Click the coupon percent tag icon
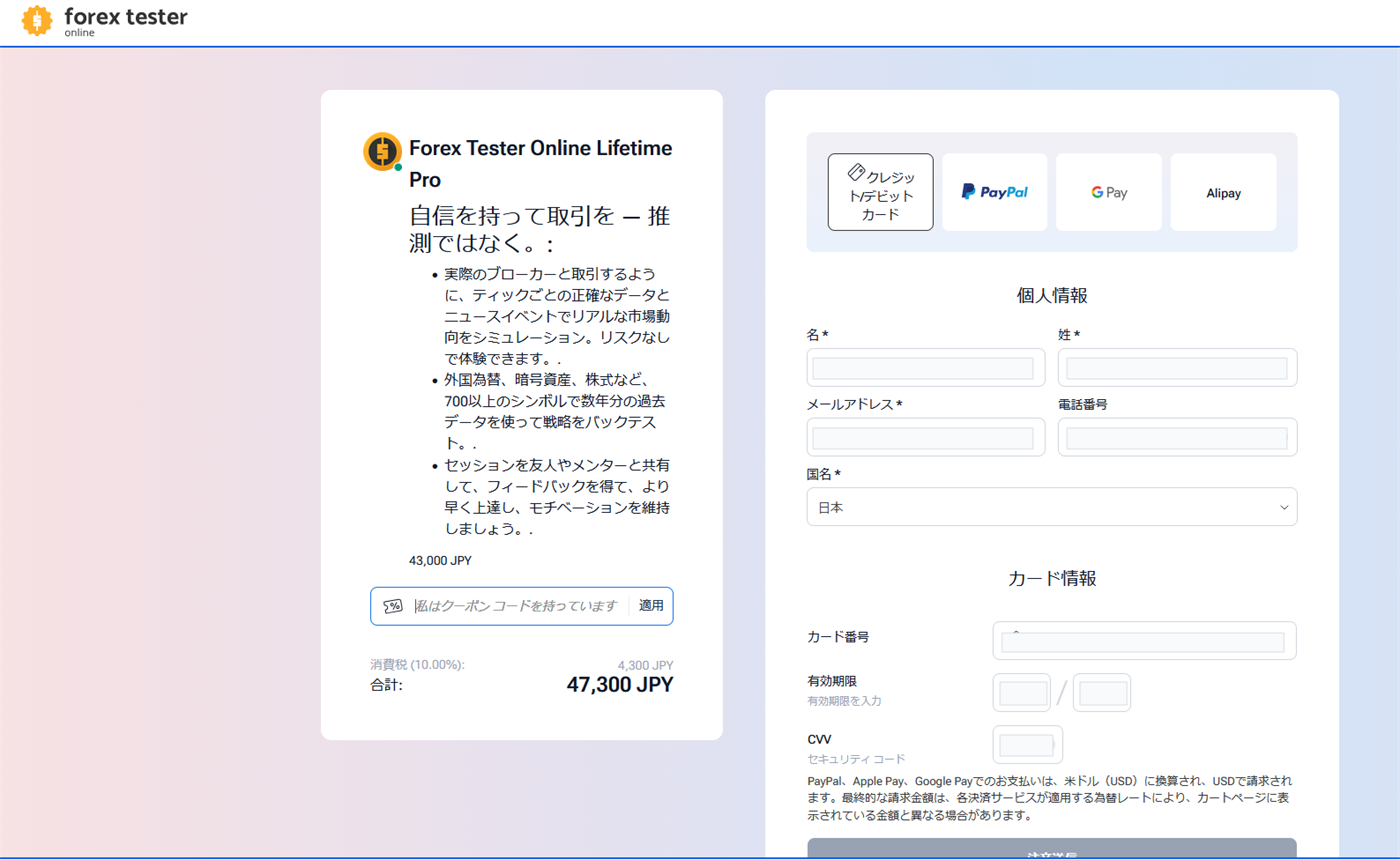 tap(393, 606)
